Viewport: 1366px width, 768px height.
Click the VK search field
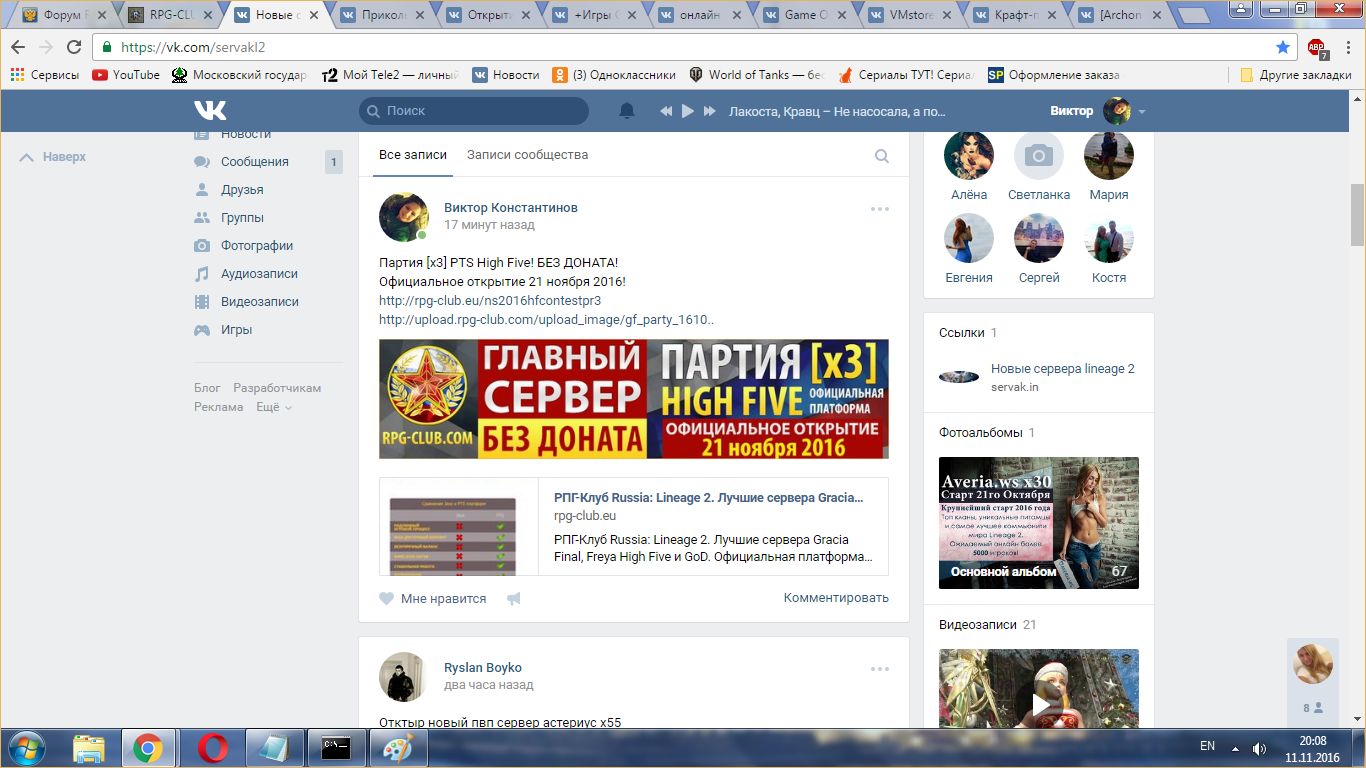pos(474,111)
